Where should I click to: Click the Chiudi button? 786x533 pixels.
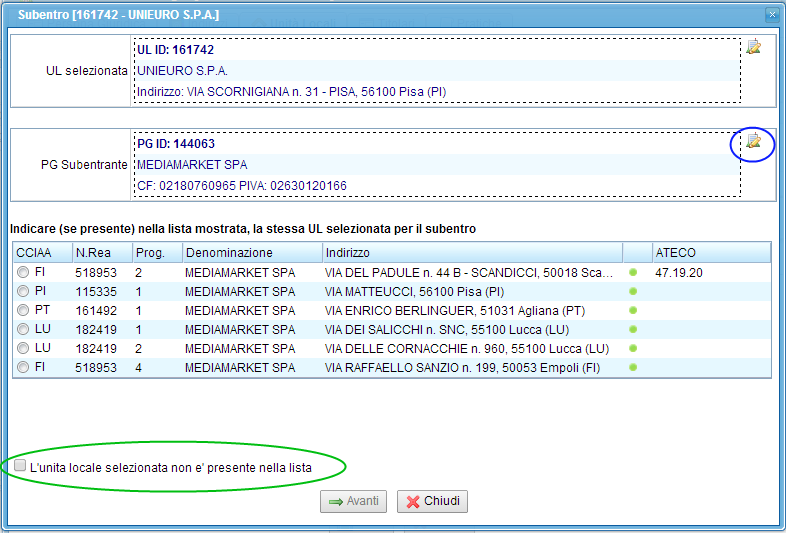pos(432,501)
